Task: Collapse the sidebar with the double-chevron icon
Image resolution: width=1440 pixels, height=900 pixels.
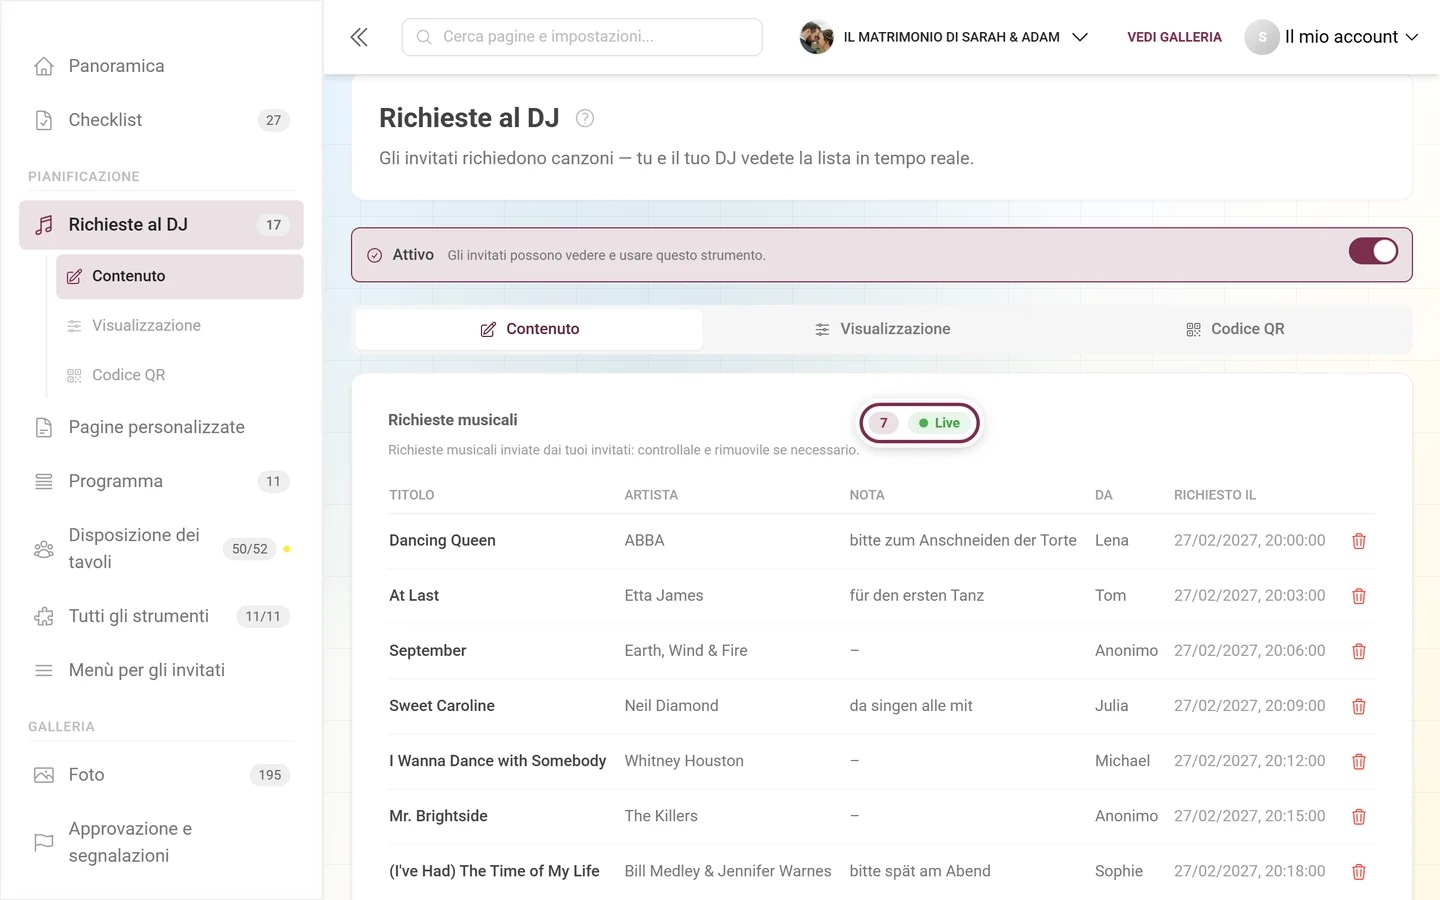Action: tap(359, 37)
